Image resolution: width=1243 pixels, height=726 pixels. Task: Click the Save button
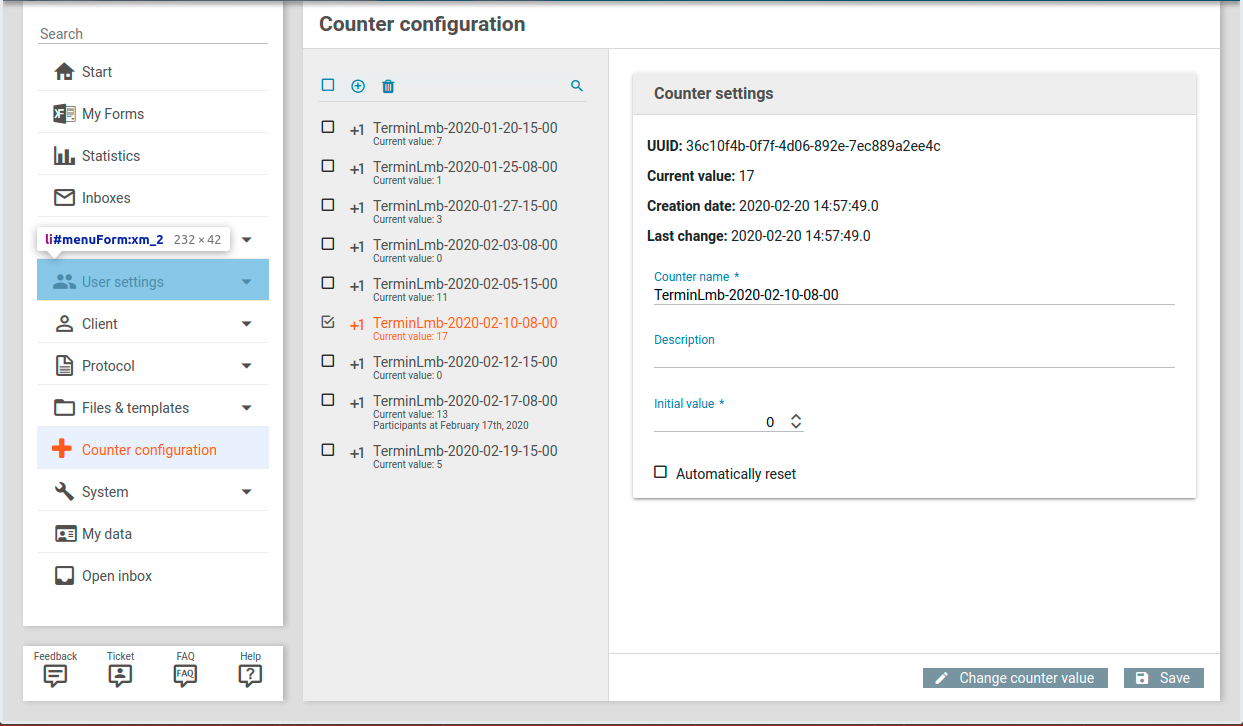tap(1163, 678)
